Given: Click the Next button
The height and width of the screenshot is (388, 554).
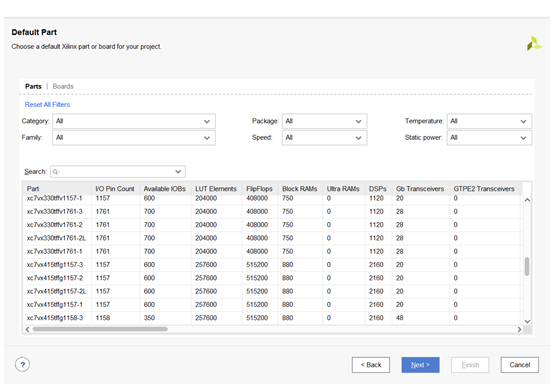Looking at the screenshot, I should click(420, 365).
